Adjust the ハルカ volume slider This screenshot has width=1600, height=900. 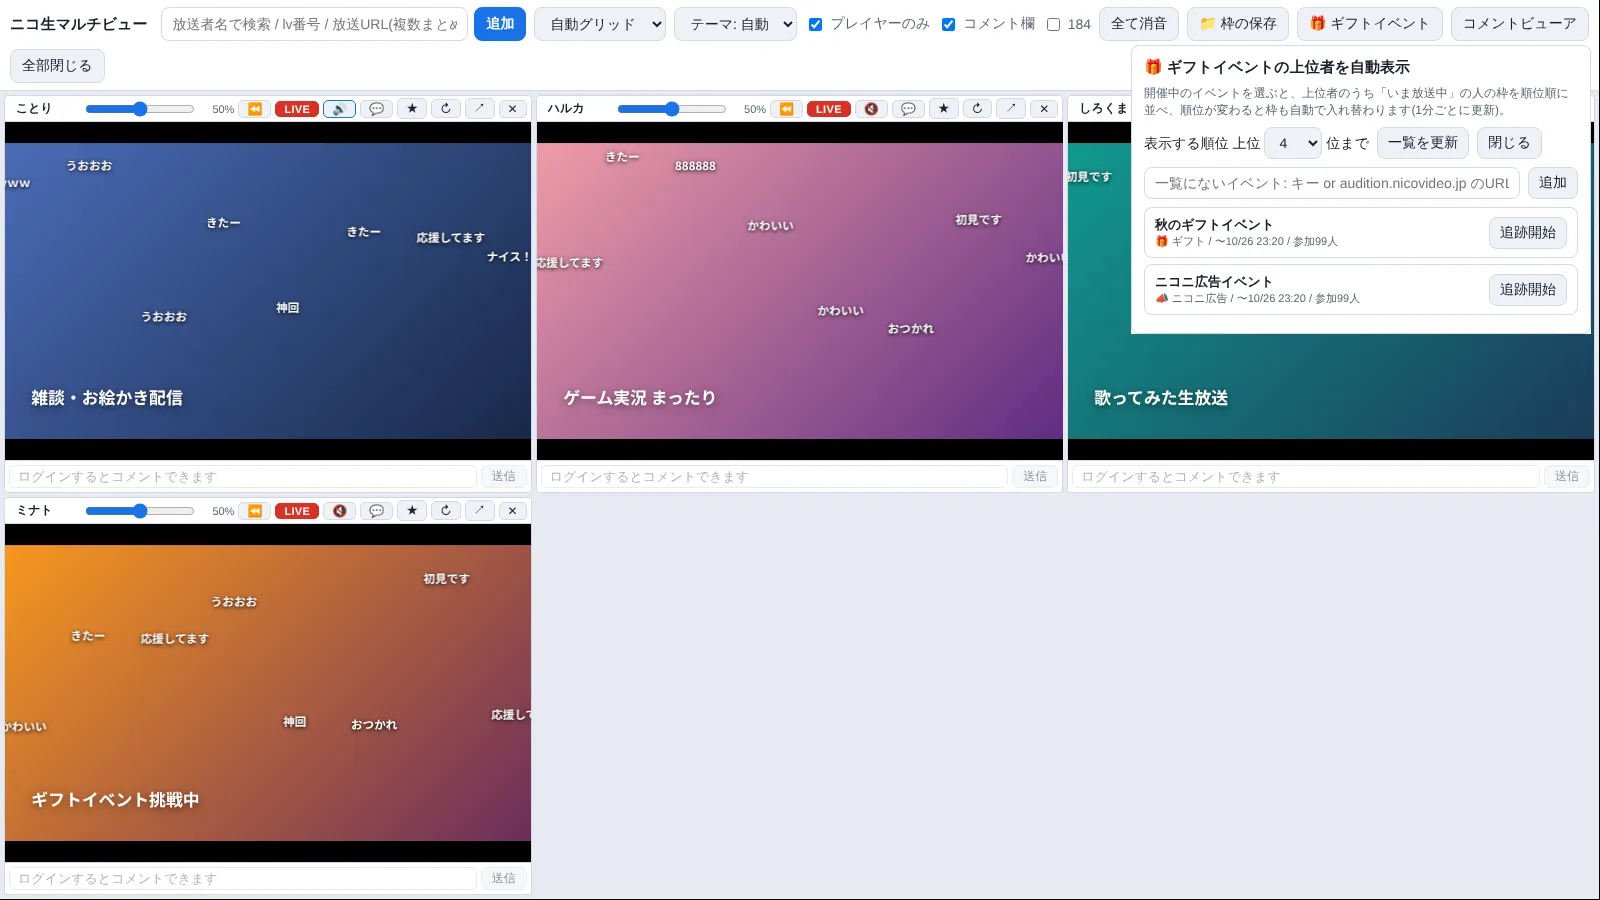[672, 109]
